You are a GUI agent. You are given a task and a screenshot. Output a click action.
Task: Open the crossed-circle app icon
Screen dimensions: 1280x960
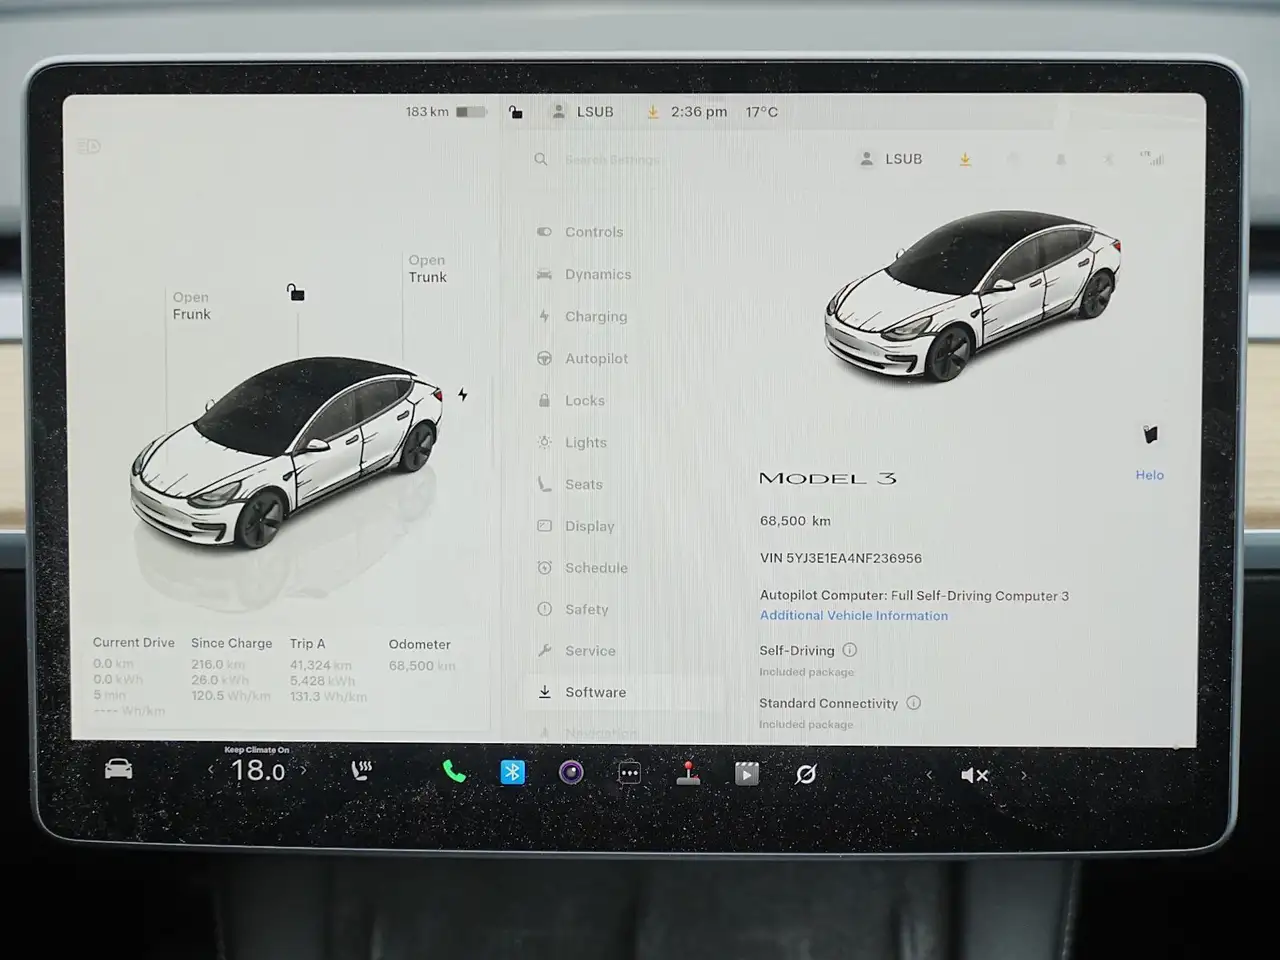(x=805, y=774)
